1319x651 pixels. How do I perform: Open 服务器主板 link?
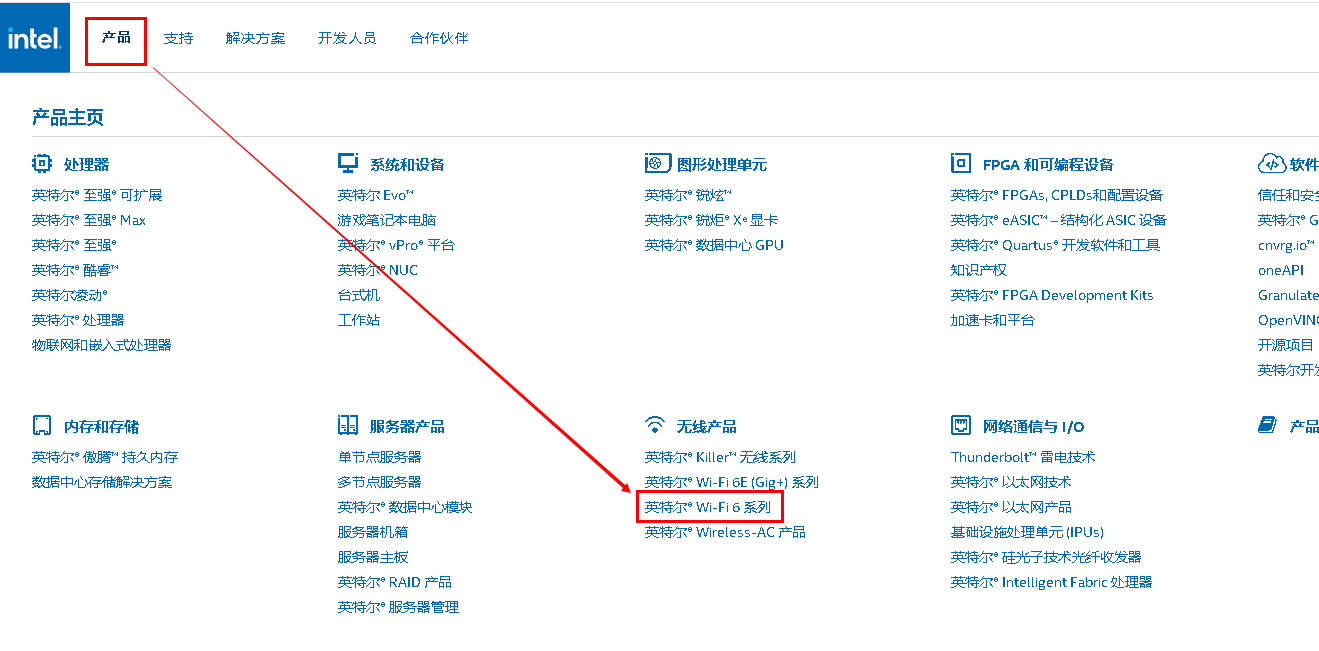[x=373, y=557]
